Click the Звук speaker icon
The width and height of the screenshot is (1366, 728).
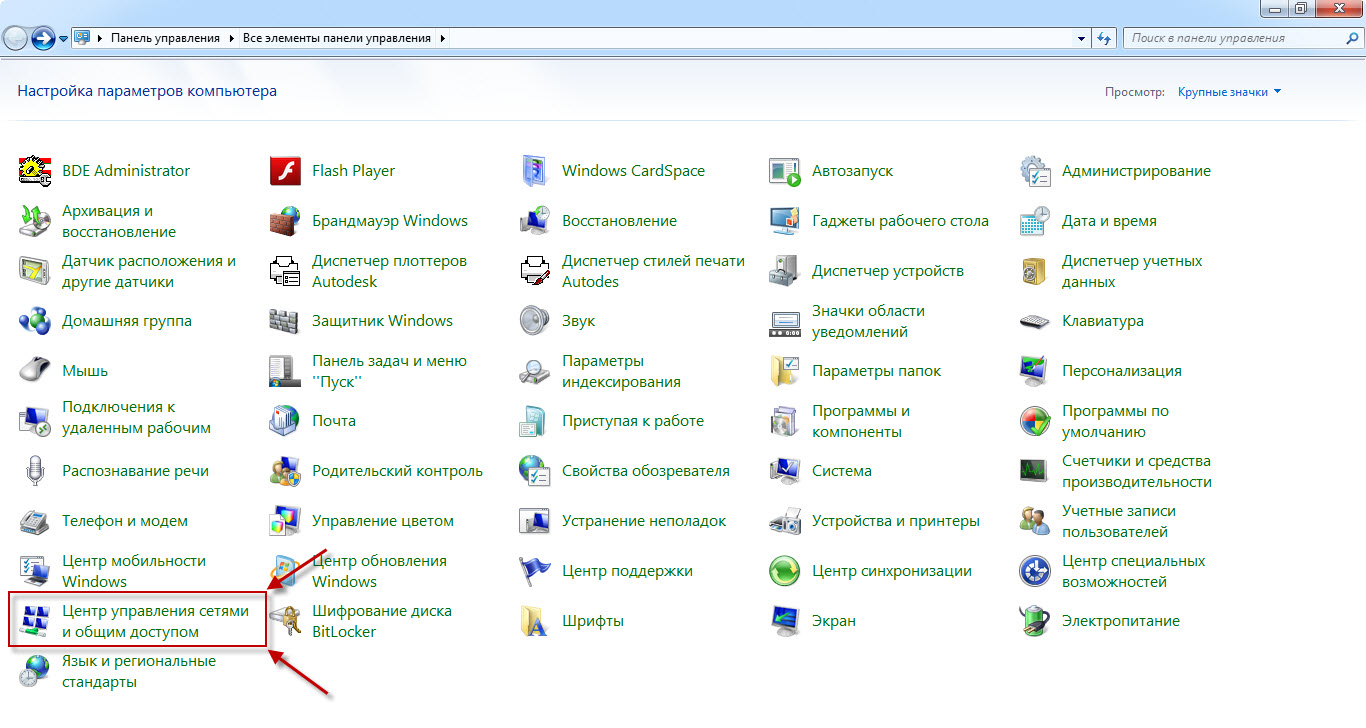pos(535,321)
